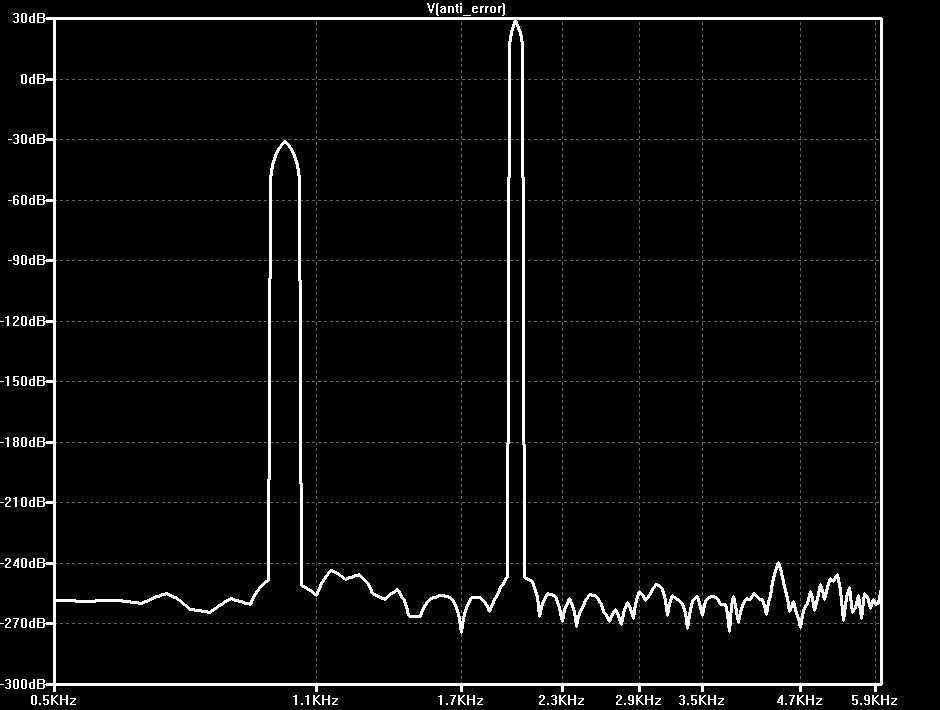940x710 pixels.
Task: Click the -270dB axis label
Action: click(23, 624)
